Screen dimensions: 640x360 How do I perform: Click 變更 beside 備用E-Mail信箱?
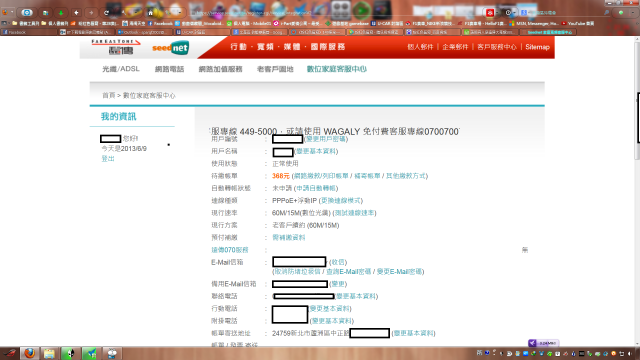coord(338,284)
